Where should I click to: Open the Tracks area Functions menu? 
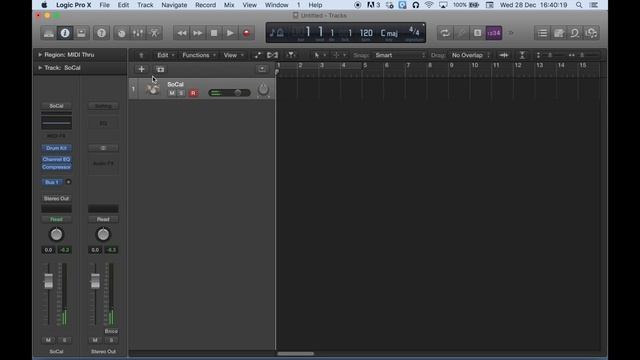[x=199, y=55]
